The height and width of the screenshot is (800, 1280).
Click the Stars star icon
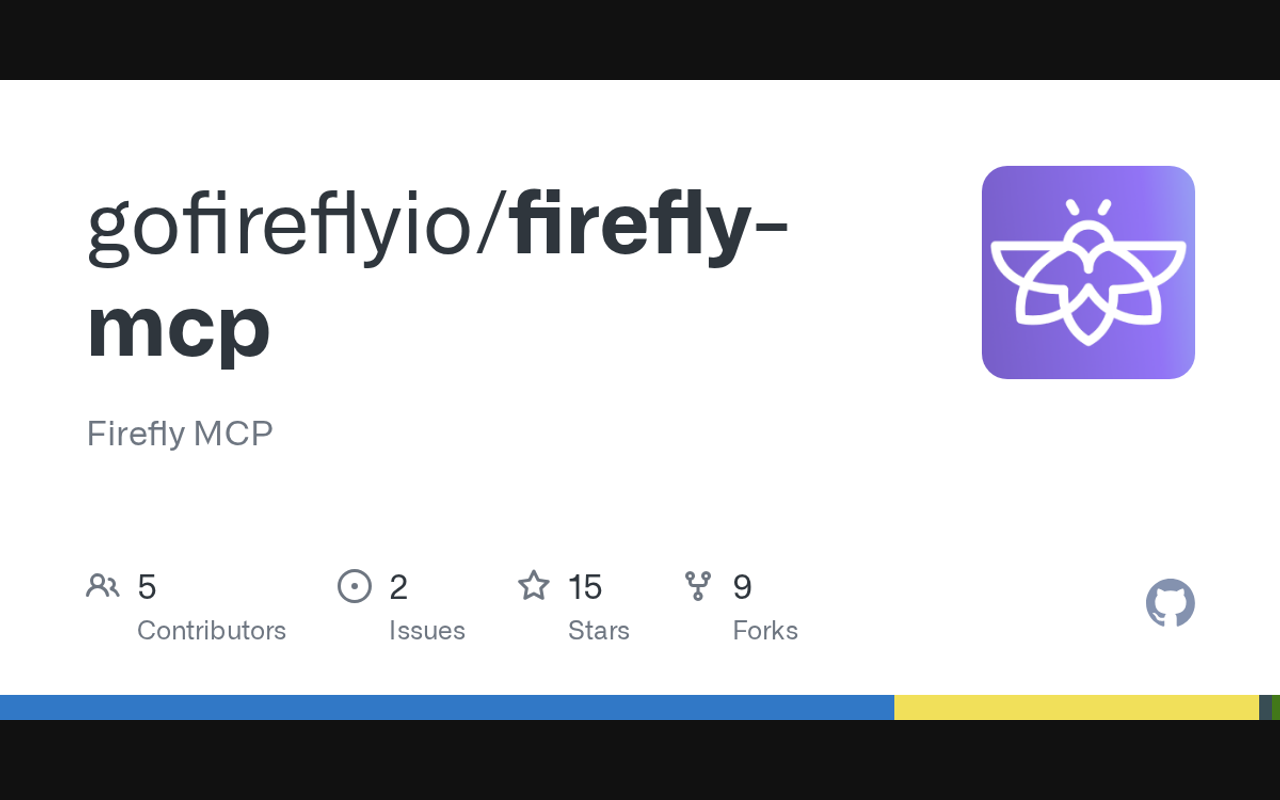(x=534, y=586)
